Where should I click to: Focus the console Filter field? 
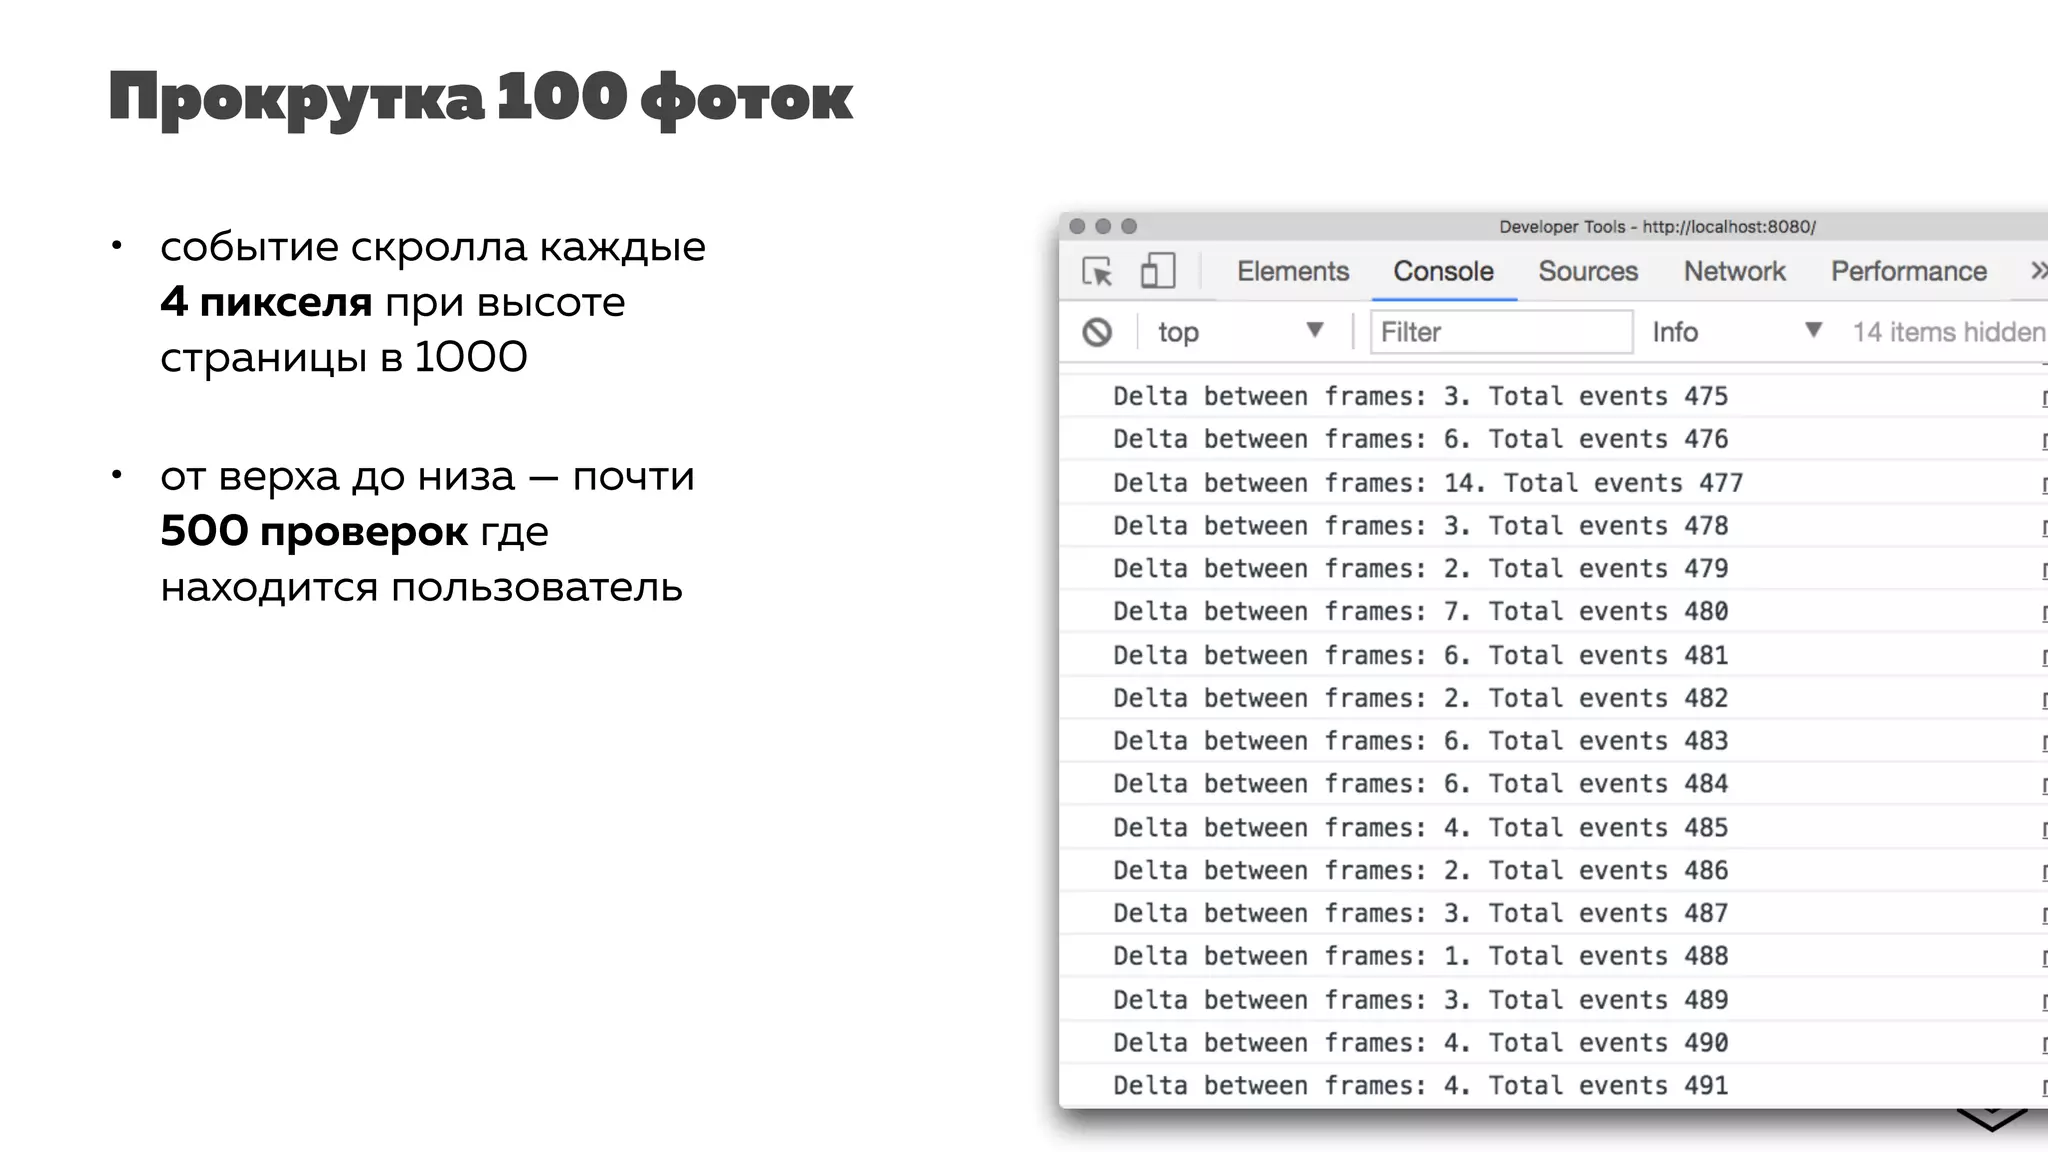pos(1501,332)
